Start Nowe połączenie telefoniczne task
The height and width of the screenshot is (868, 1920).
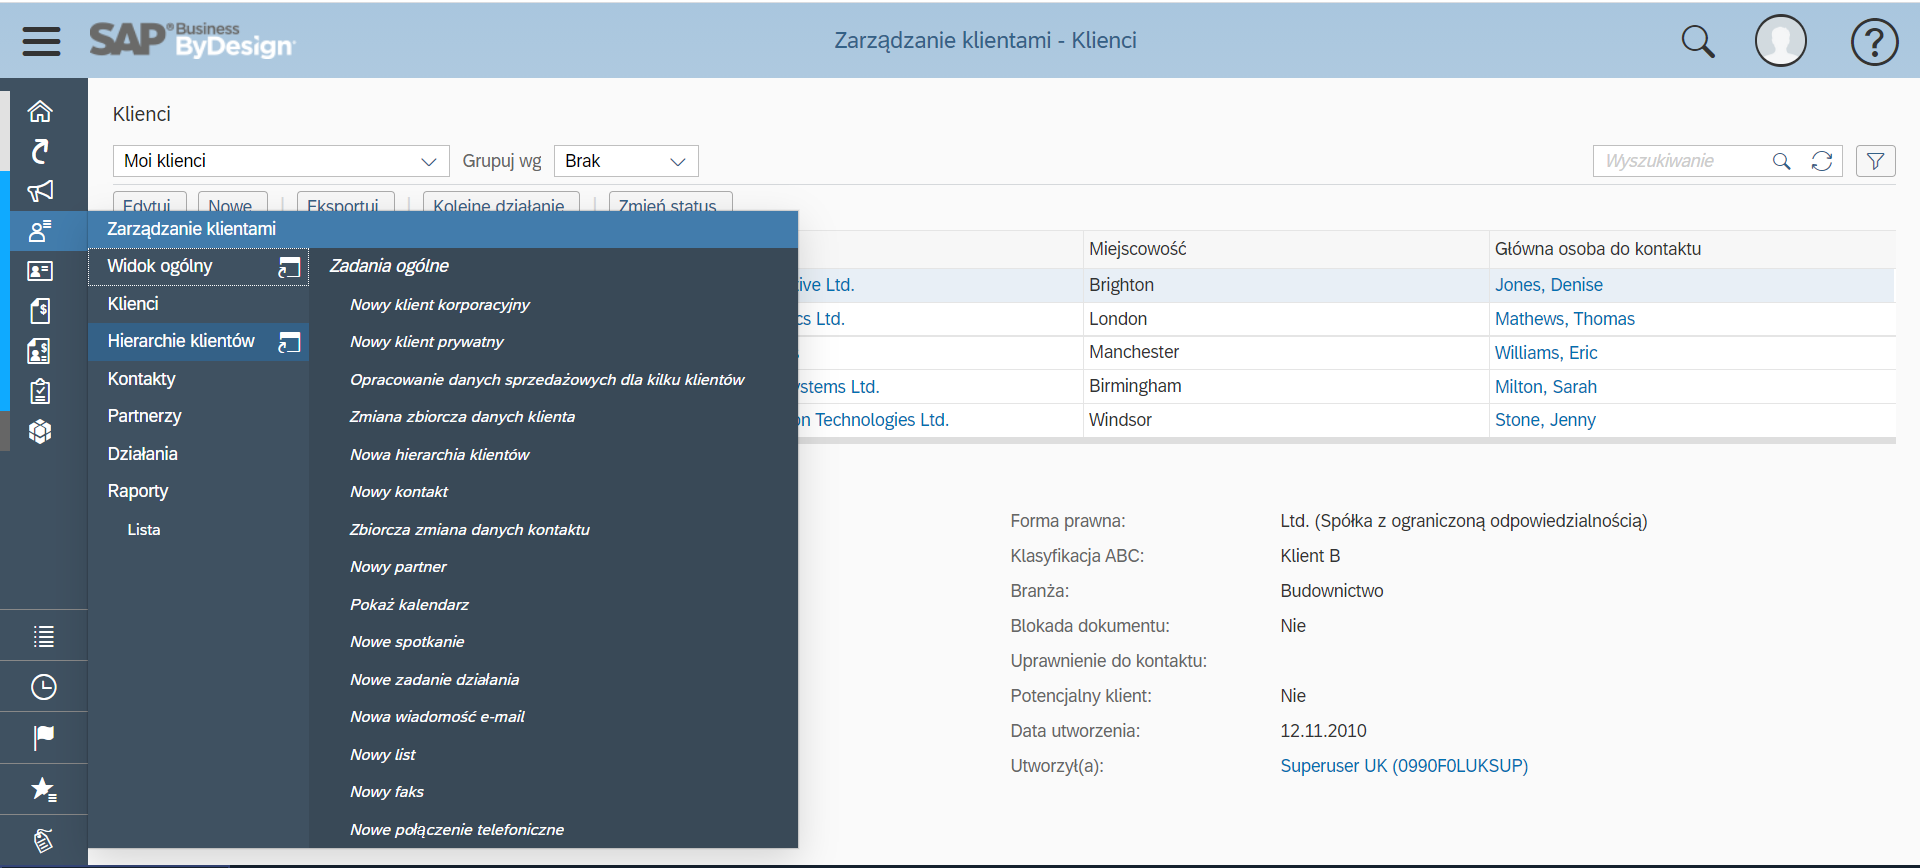coord(457,830)
